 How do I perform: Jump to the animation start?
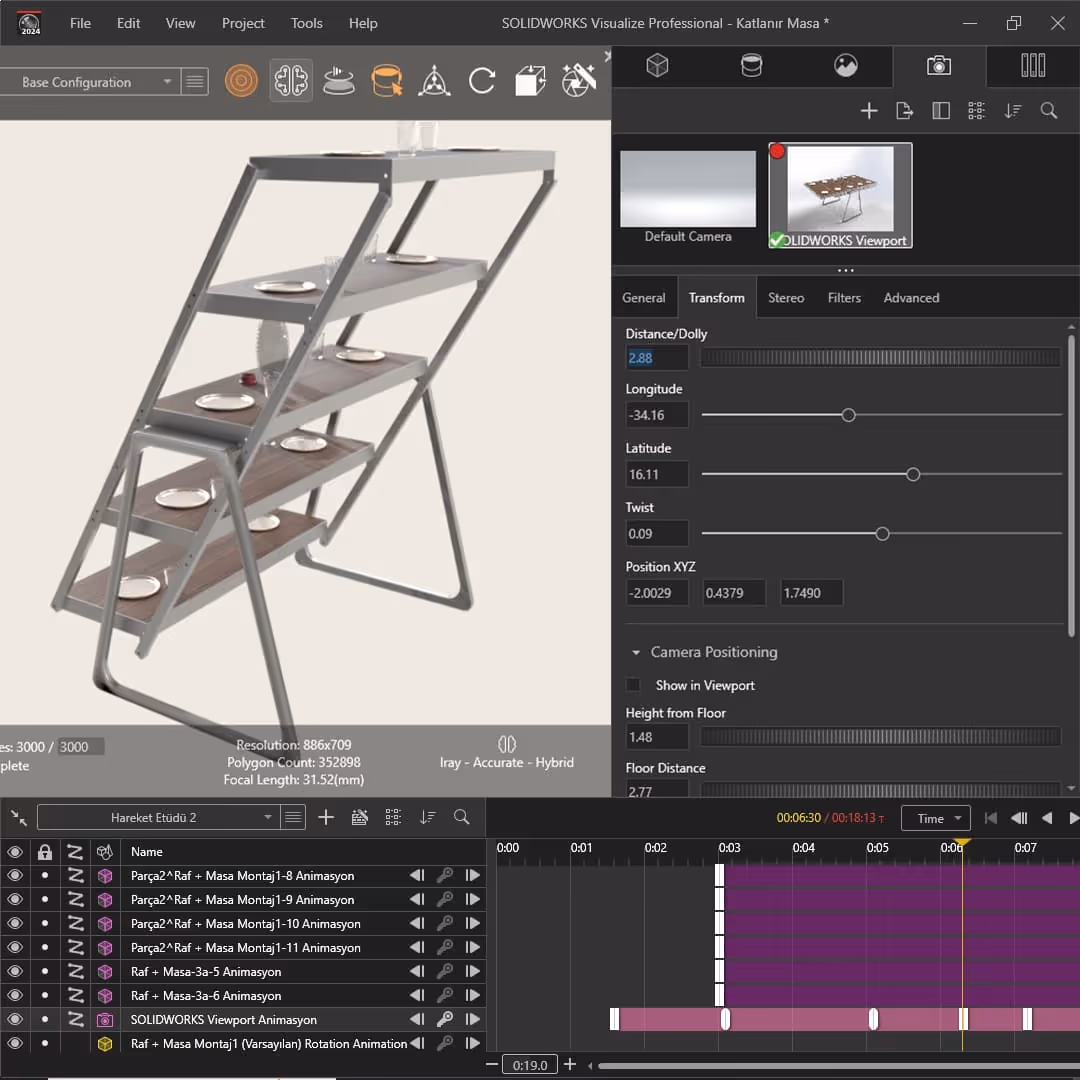(x=990, y=818)
